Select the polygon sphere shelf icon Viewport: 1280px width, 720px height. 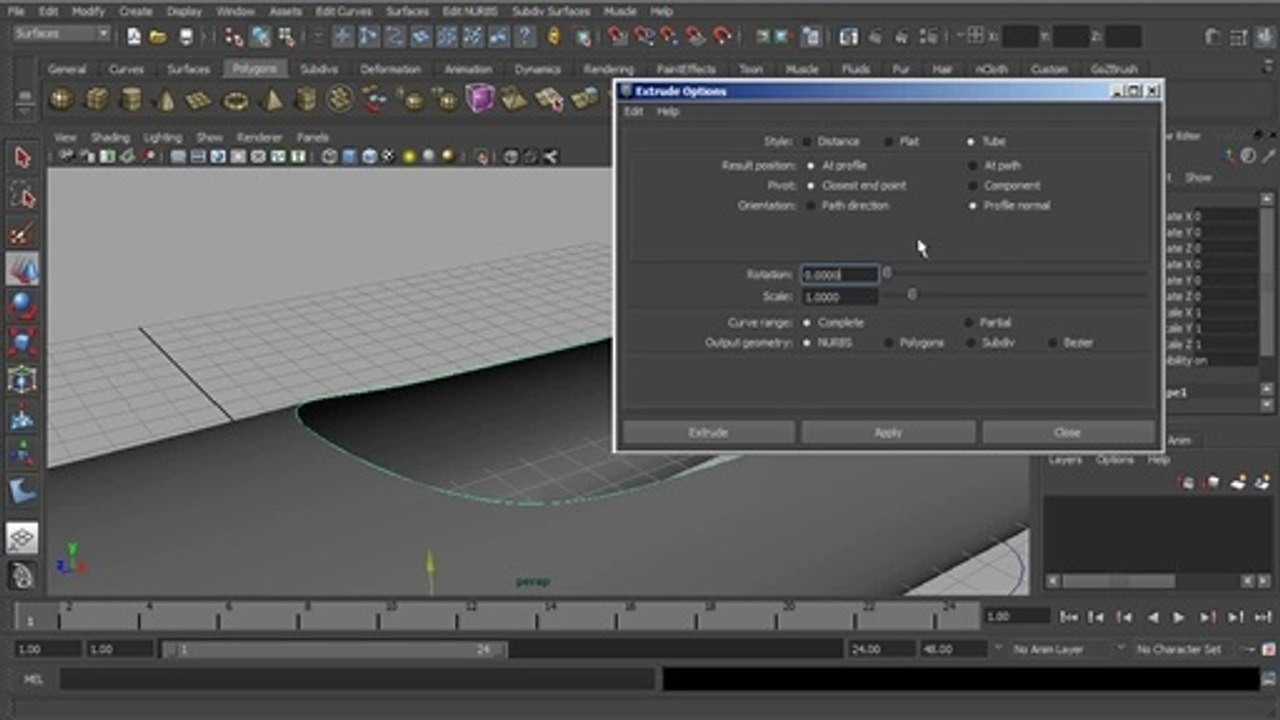tap(62, 99)
